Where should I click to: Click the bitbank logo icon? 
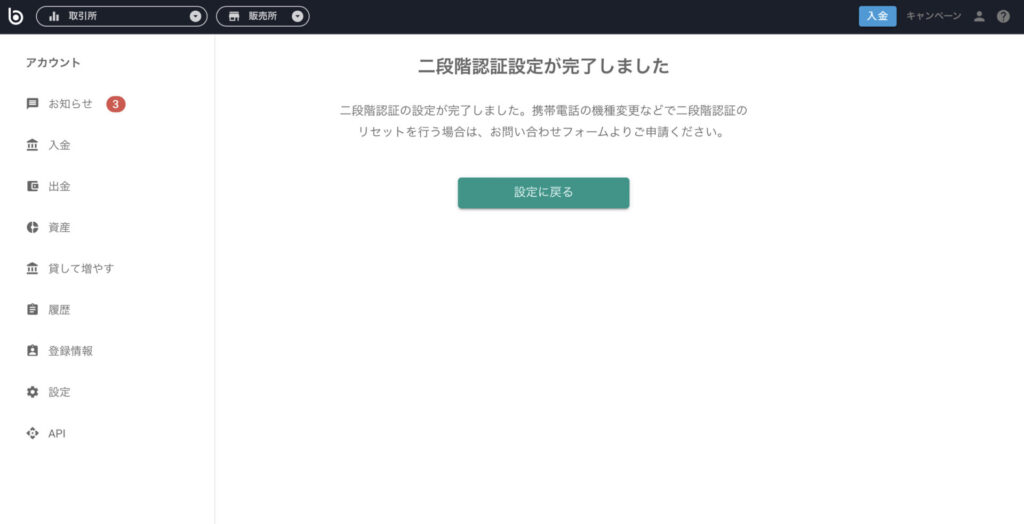click(x=15, y=16)
